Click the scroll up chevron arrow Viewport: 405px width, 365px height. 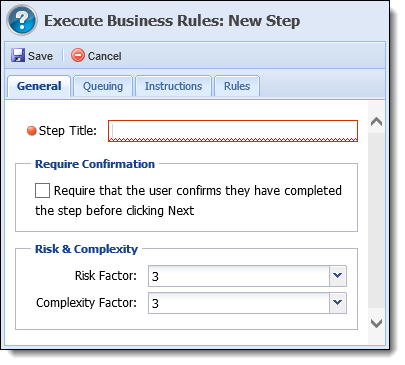coord(376,122)
